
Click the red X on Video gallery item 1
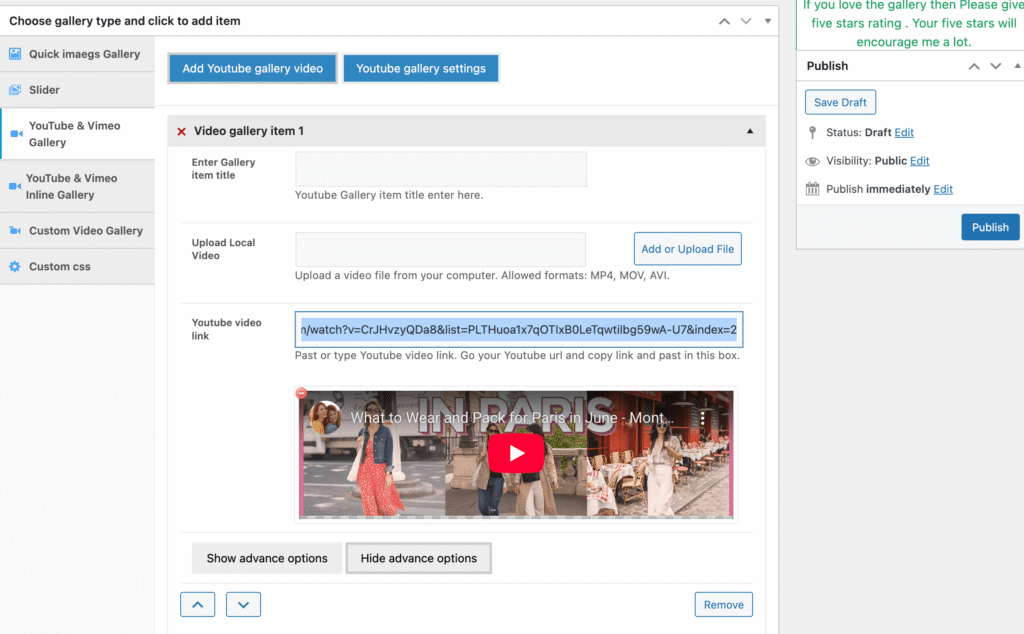point(181,131)
